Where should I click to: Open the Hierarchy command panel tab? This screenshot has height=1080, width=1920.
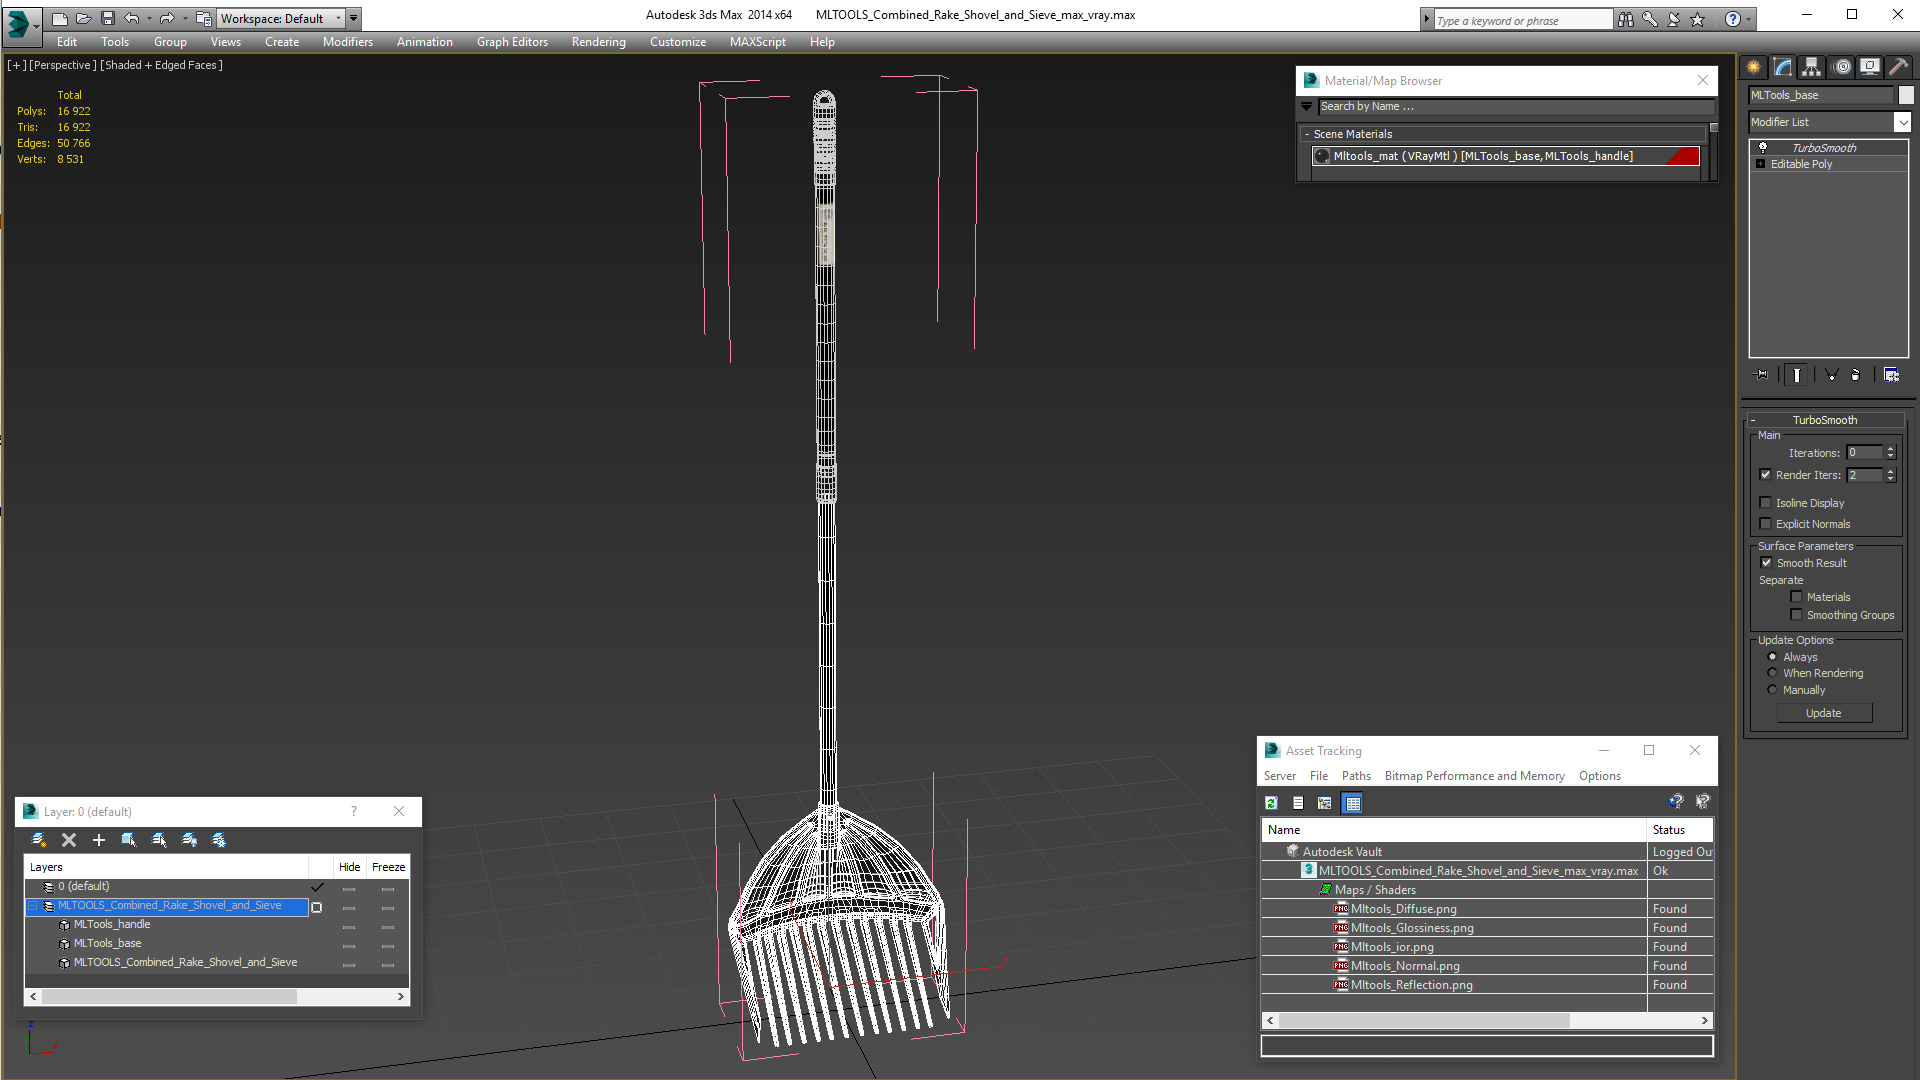point(1811,67)
